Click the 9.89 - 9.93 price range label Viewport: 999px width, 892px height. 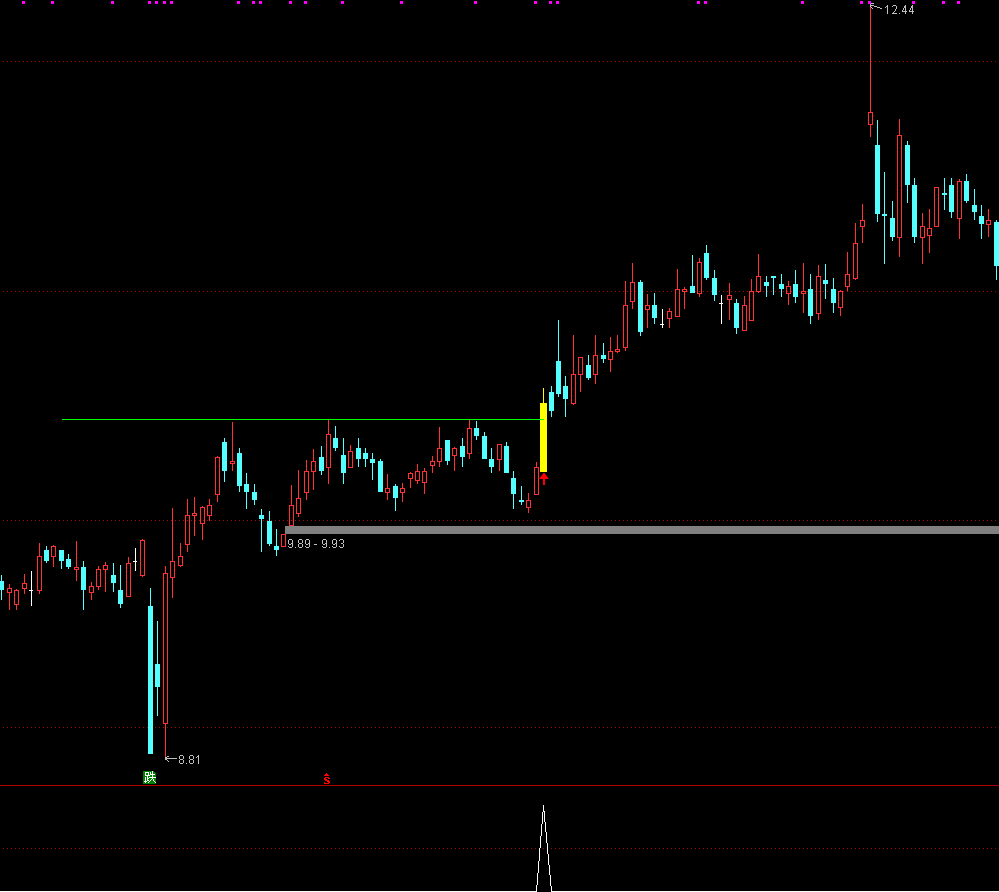[x=316, y=543]
